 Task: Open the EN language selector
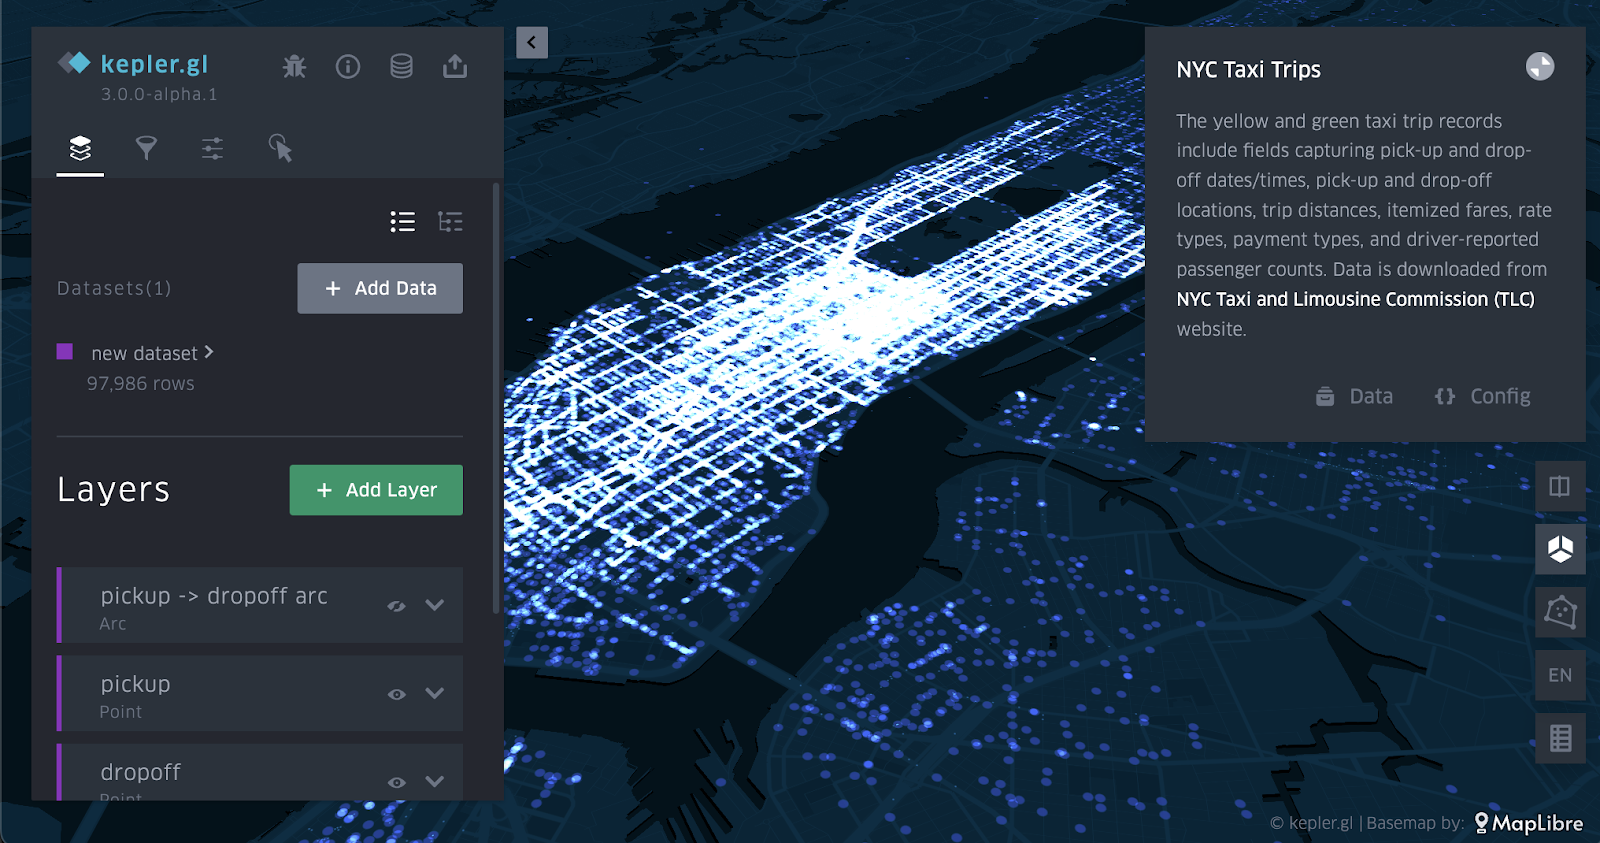pyautogui.click(x=1560, y=675)
